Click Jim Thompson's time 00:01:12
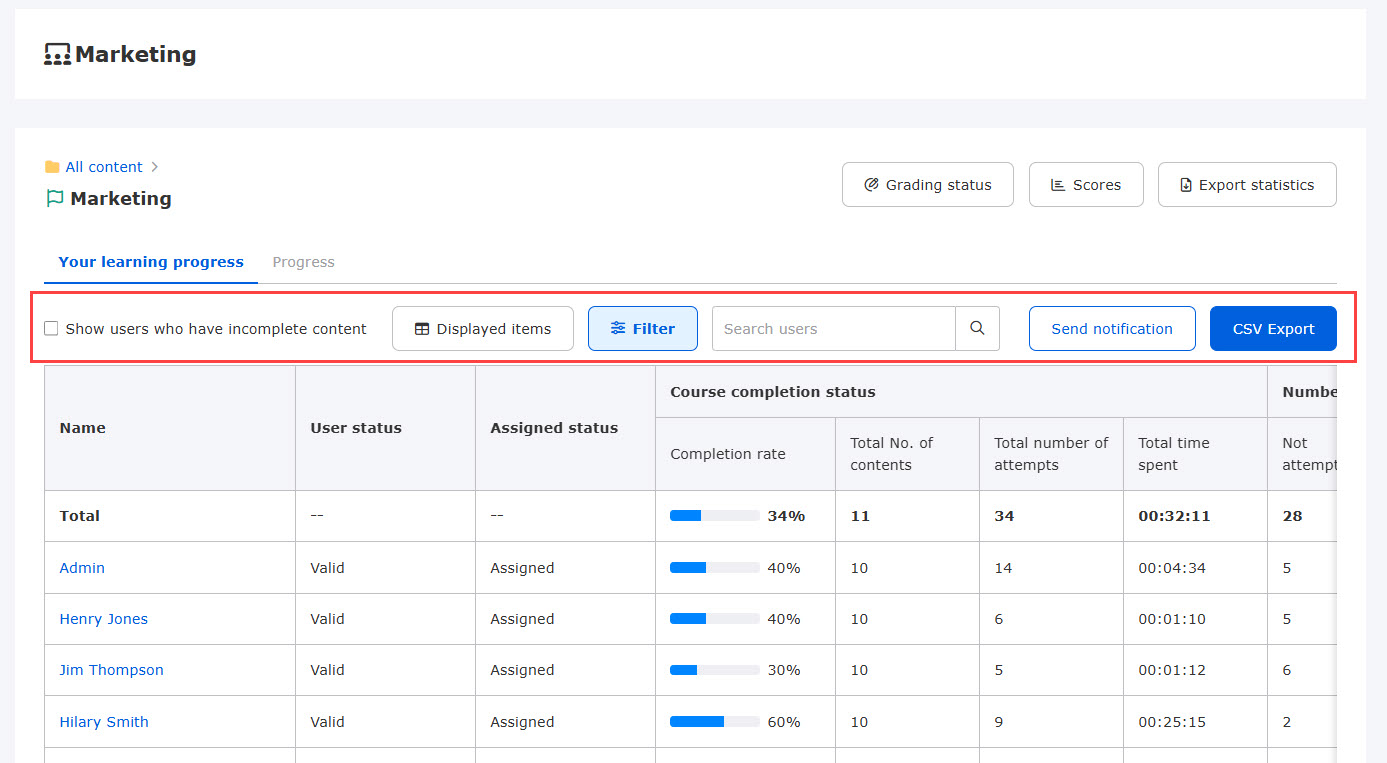The image size is (1387, 763). point(1172,670)
